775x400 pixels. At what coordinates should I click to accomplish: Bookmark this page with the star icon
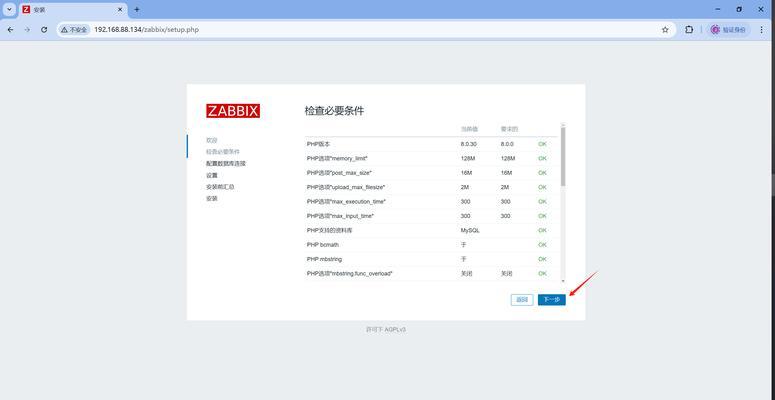[x=665, y=30]
